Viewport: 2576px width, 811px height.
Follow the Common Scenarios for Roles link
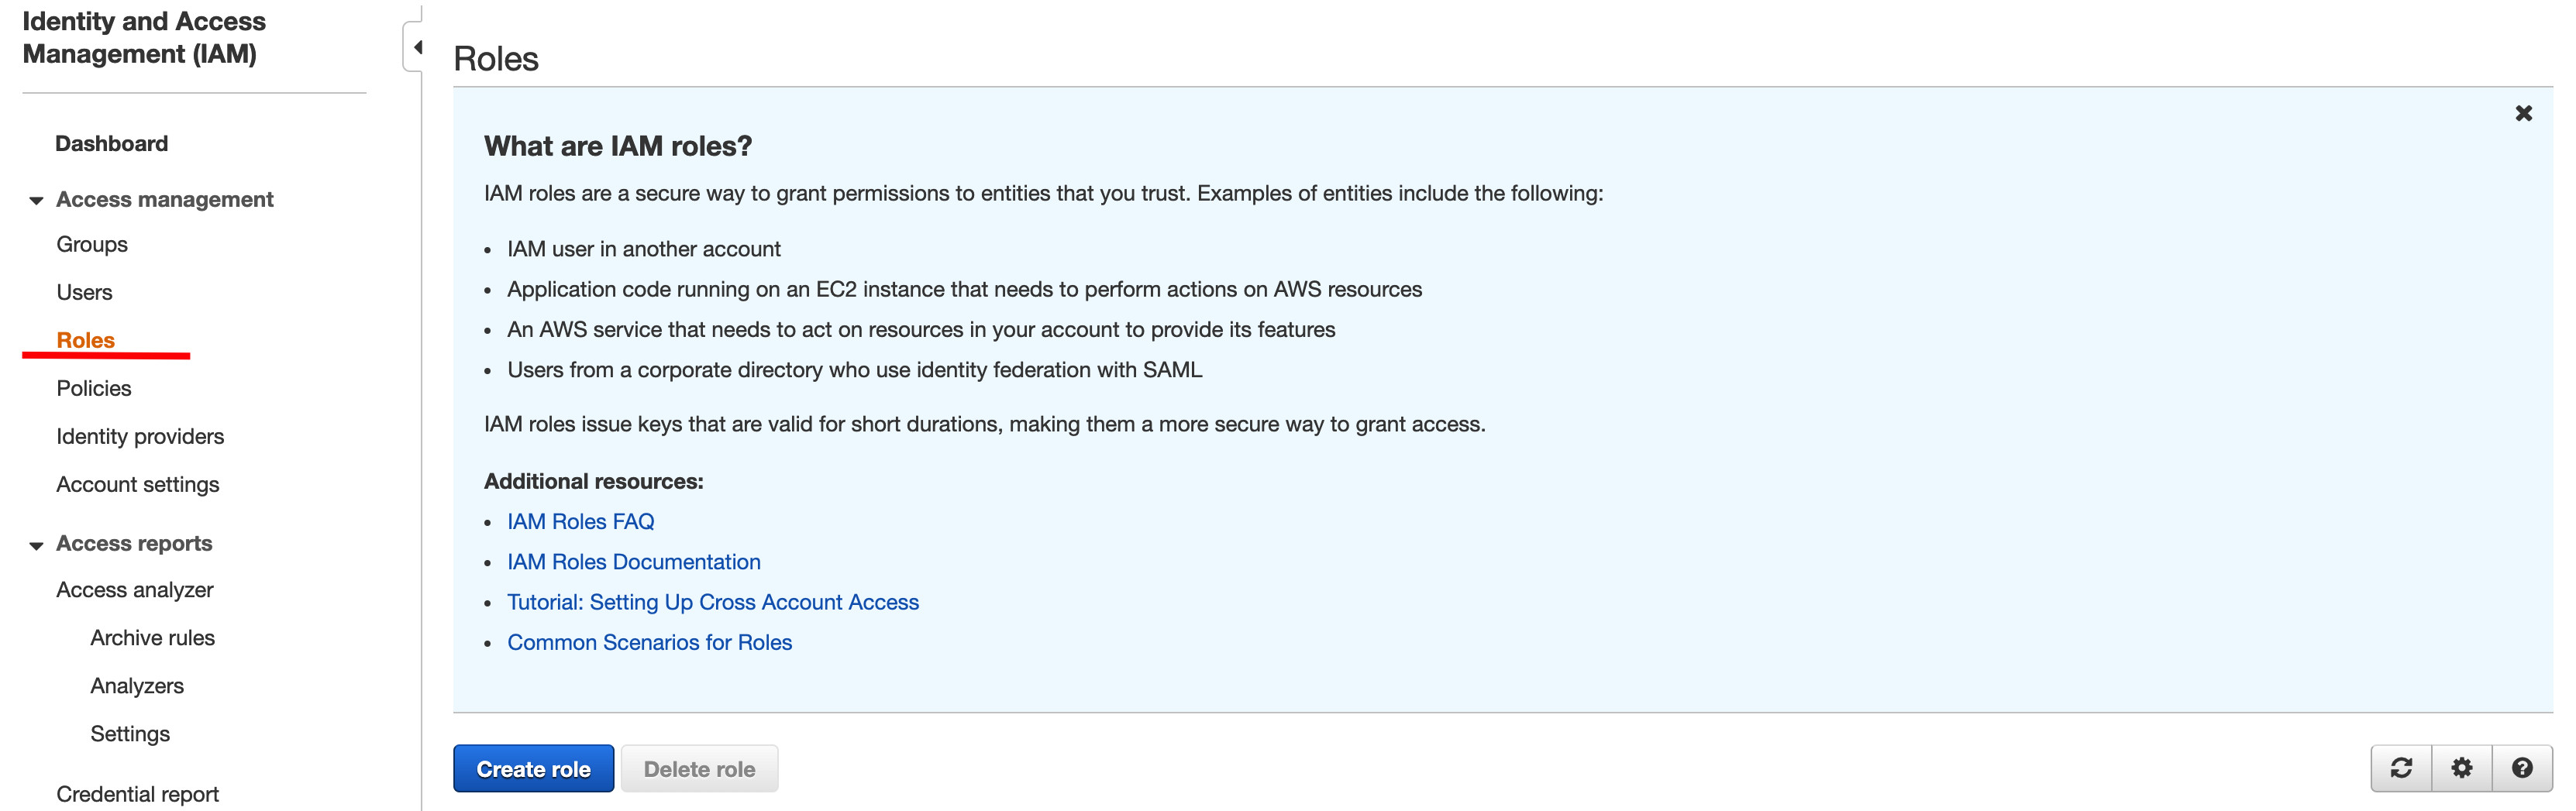click(650, 643)
